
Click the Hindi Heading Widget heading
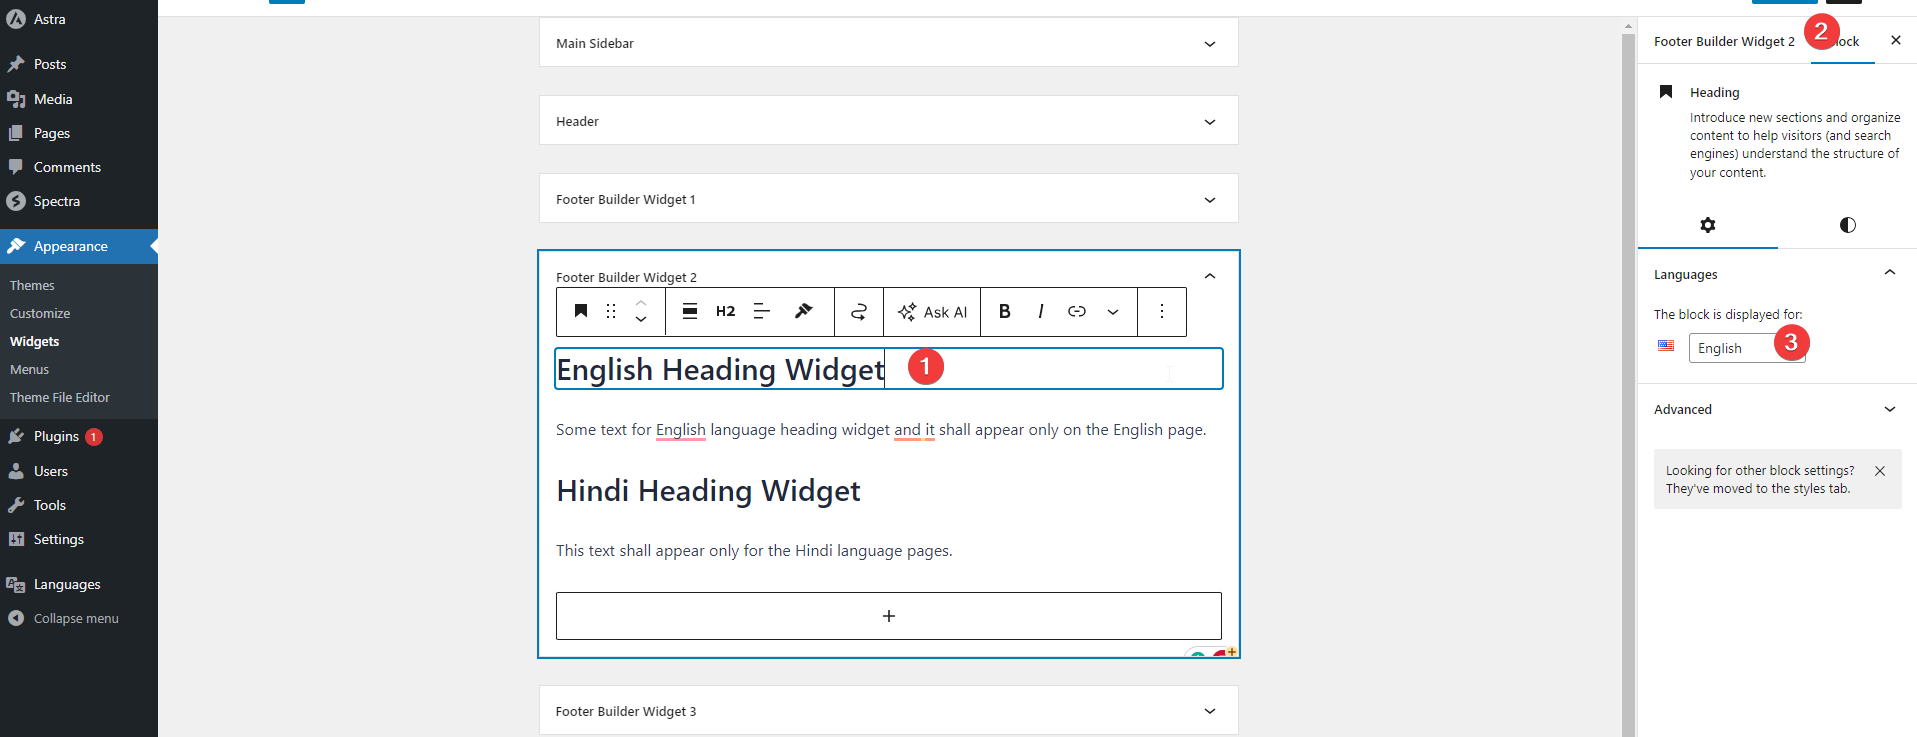click(x=708, y=491)
